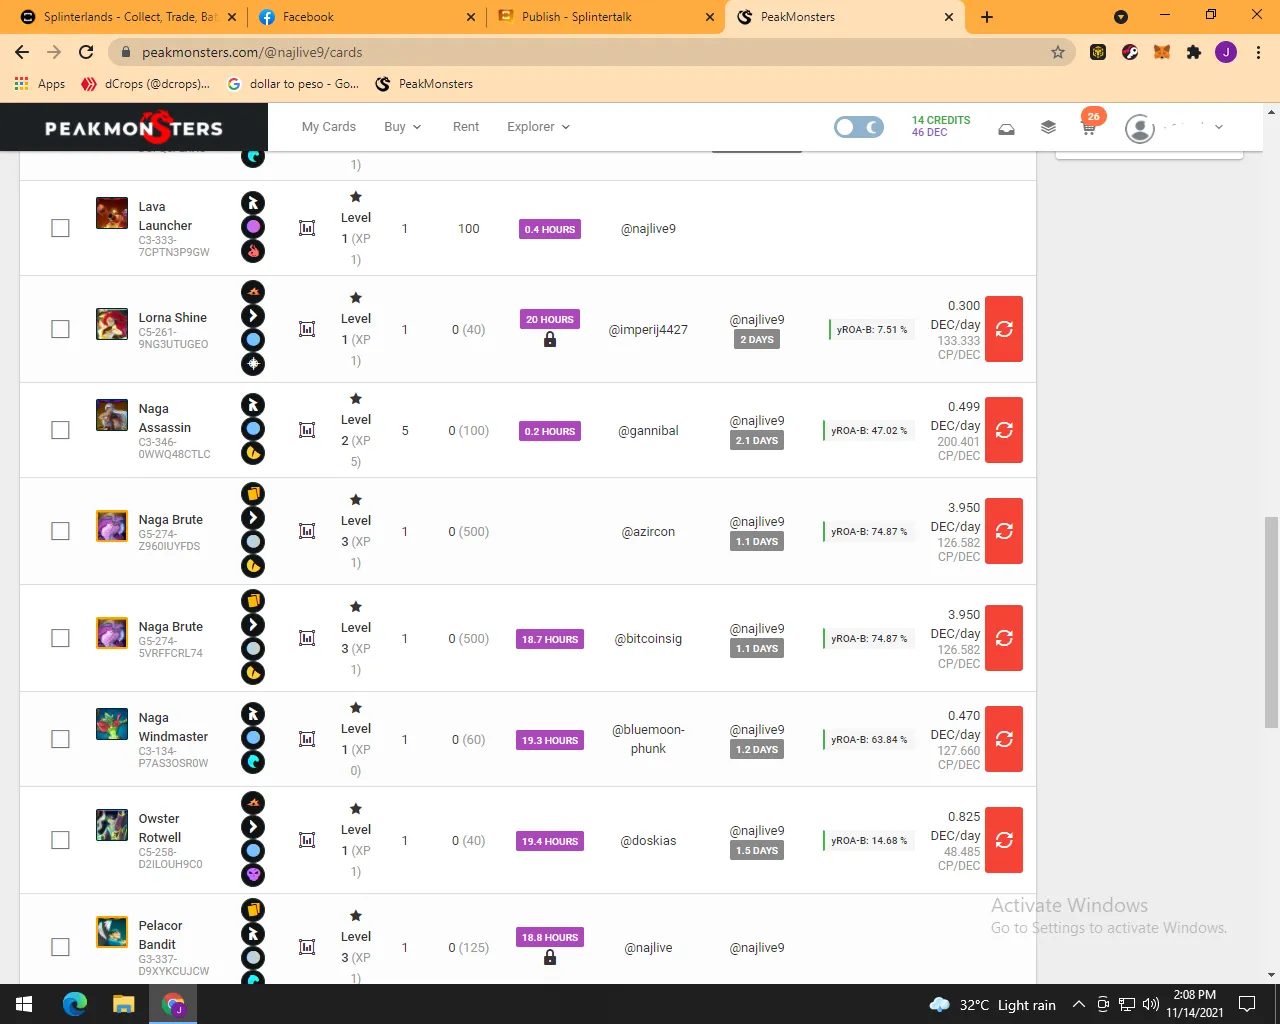
Task: Open the dCrops bookmark
Action: tap(146, 84)
